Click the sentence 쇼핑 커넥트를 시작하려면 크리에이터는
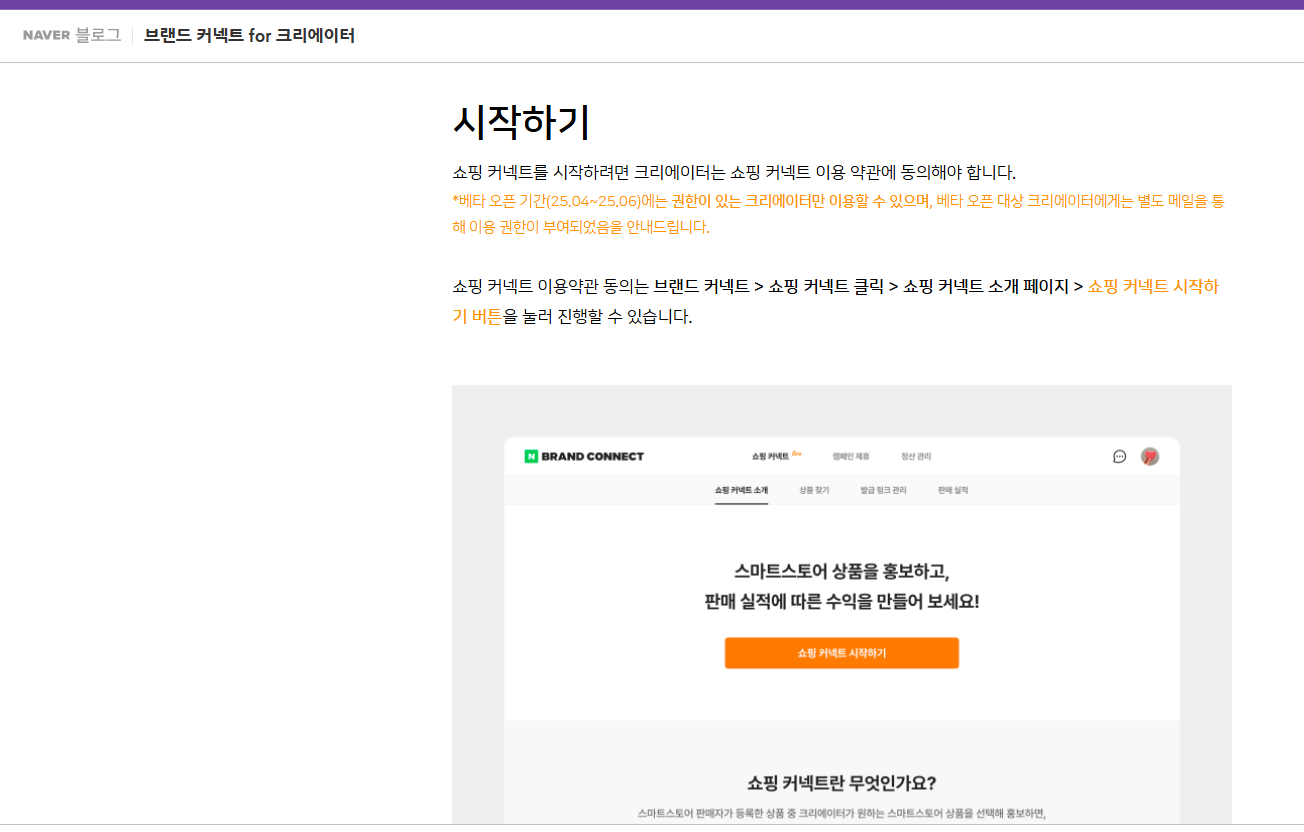 [734, 172]
